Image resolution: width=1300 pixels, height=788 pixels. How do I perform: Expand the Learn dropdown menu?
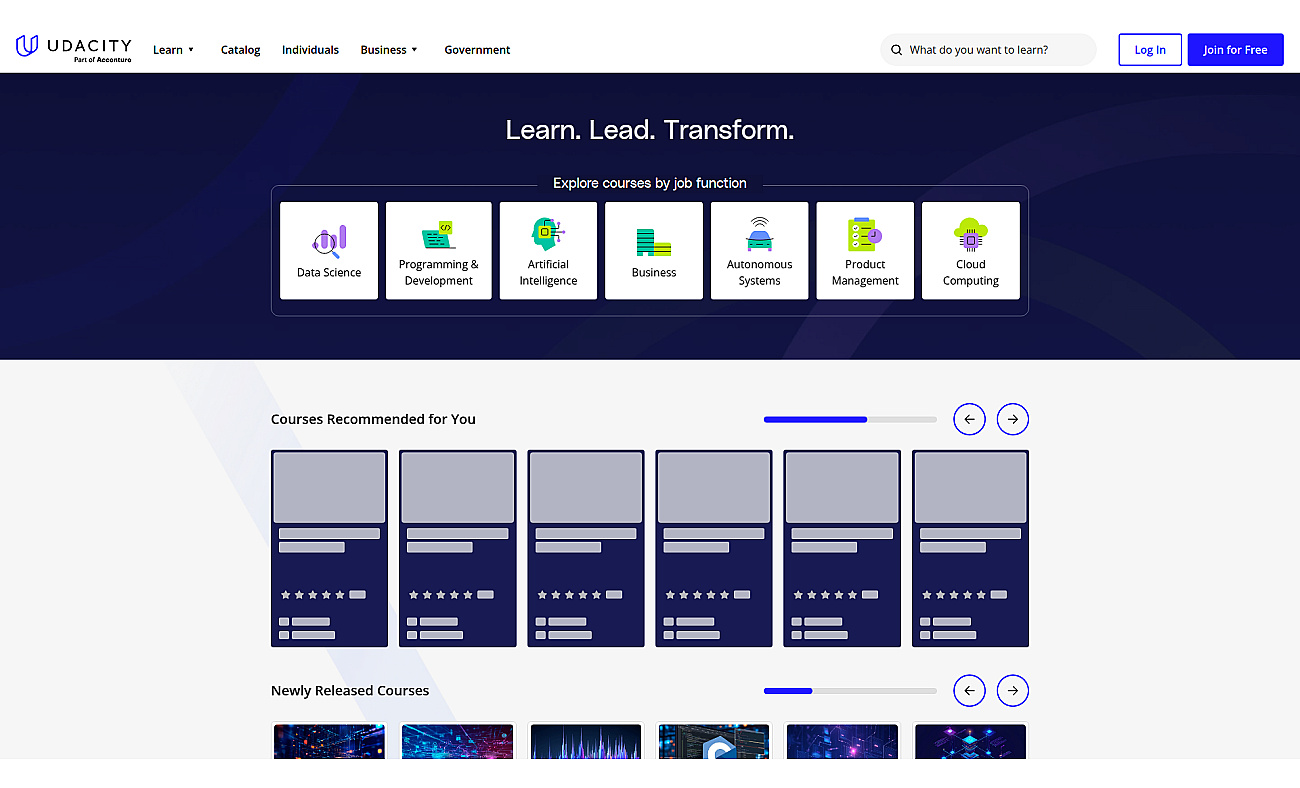click(174, 50)
